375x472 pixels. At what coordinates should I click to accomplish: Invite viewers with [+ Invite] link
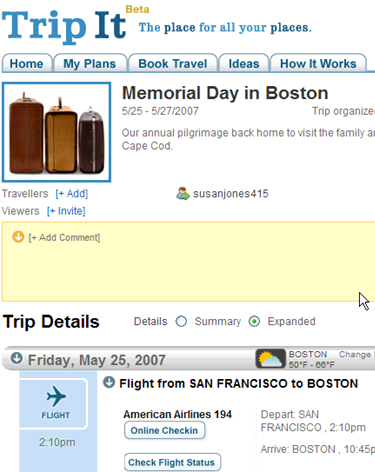[66, 211]
